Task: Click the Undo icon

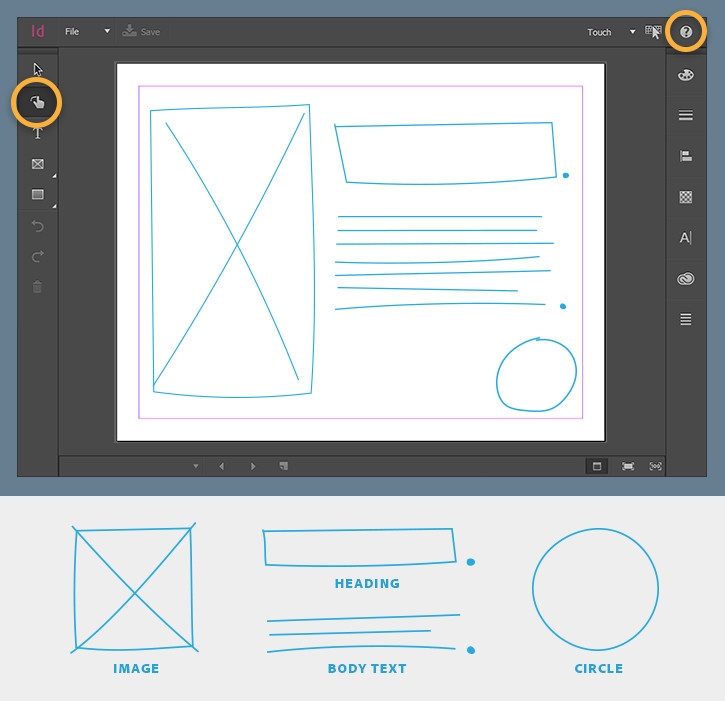Action: point(37,226)
